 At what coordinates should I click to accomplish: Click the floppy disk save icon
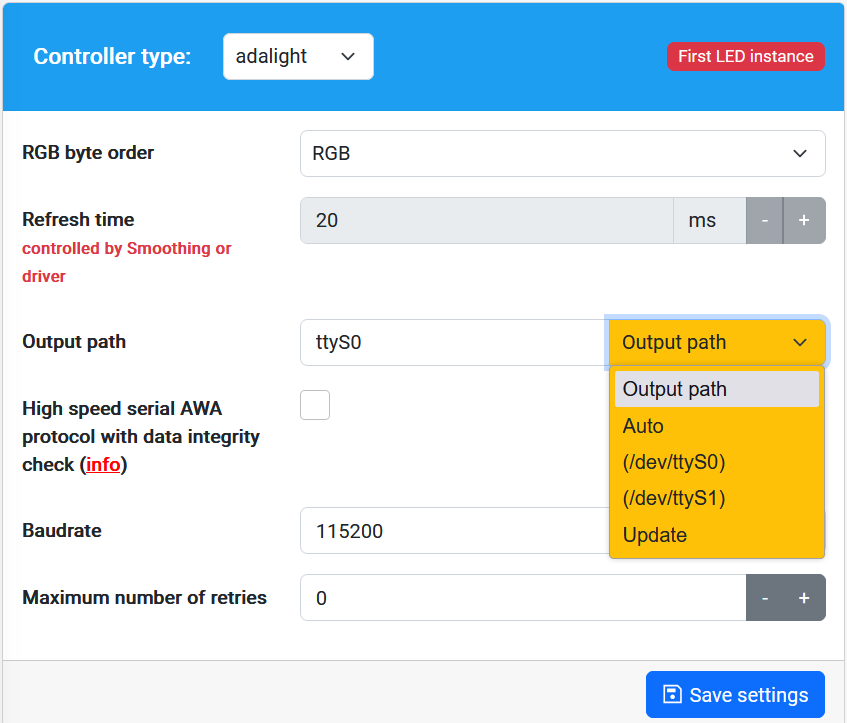point(673,695)
